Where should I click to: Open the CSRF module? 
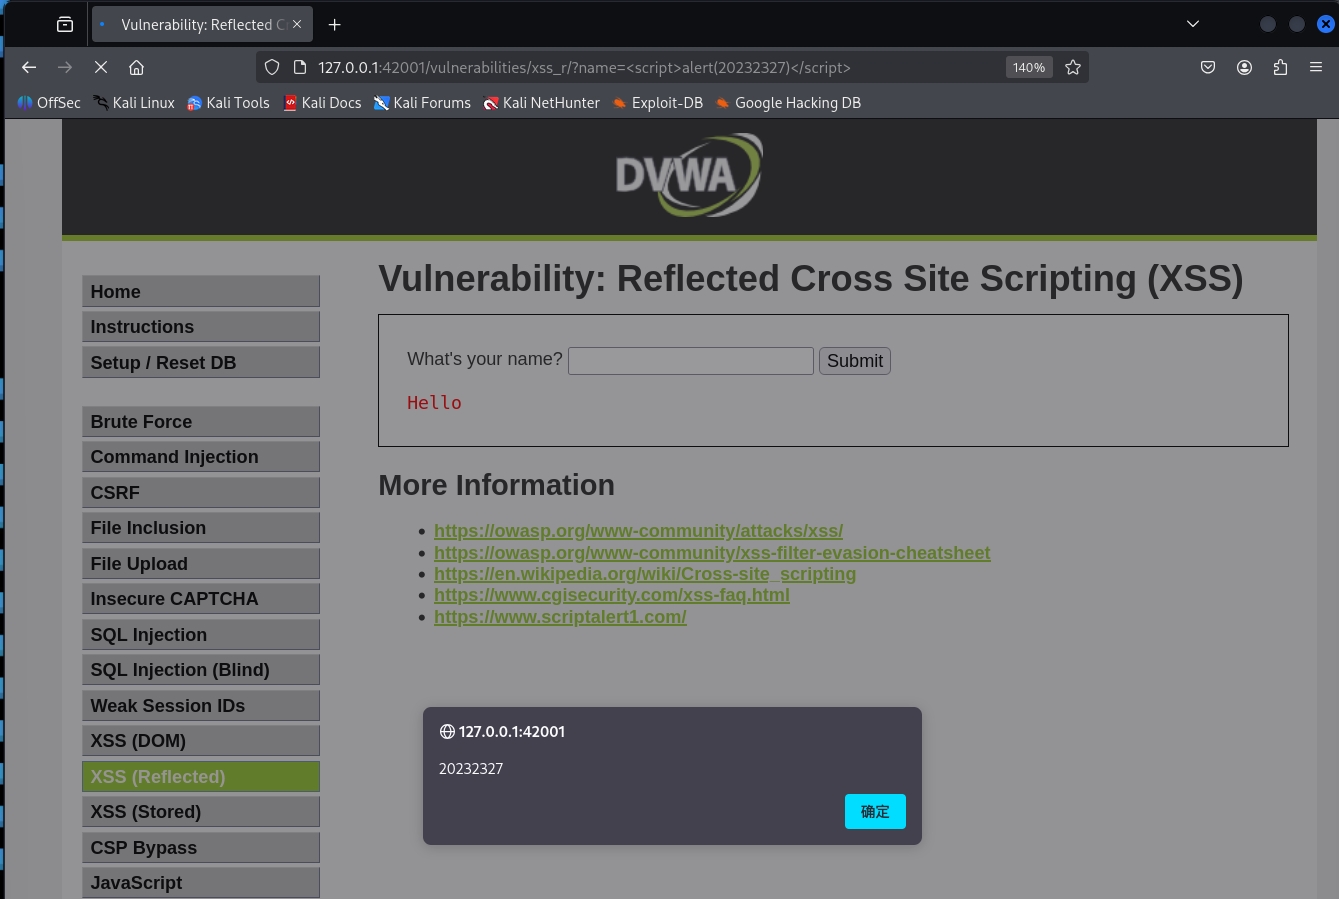pyautogui.click(x=201, y=493)
